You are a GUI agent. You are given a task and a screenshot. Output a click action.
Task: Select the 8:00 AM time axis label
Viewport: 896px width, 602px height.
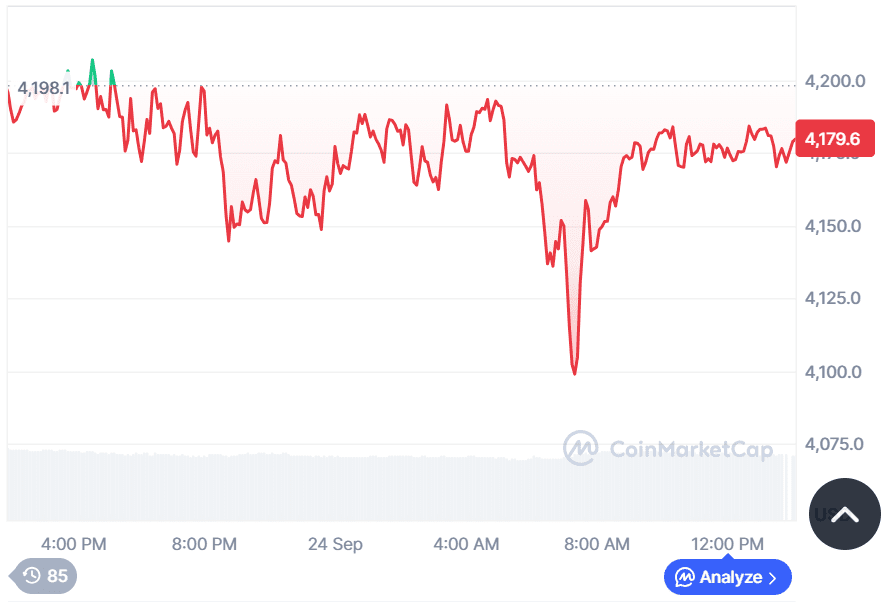596,544
